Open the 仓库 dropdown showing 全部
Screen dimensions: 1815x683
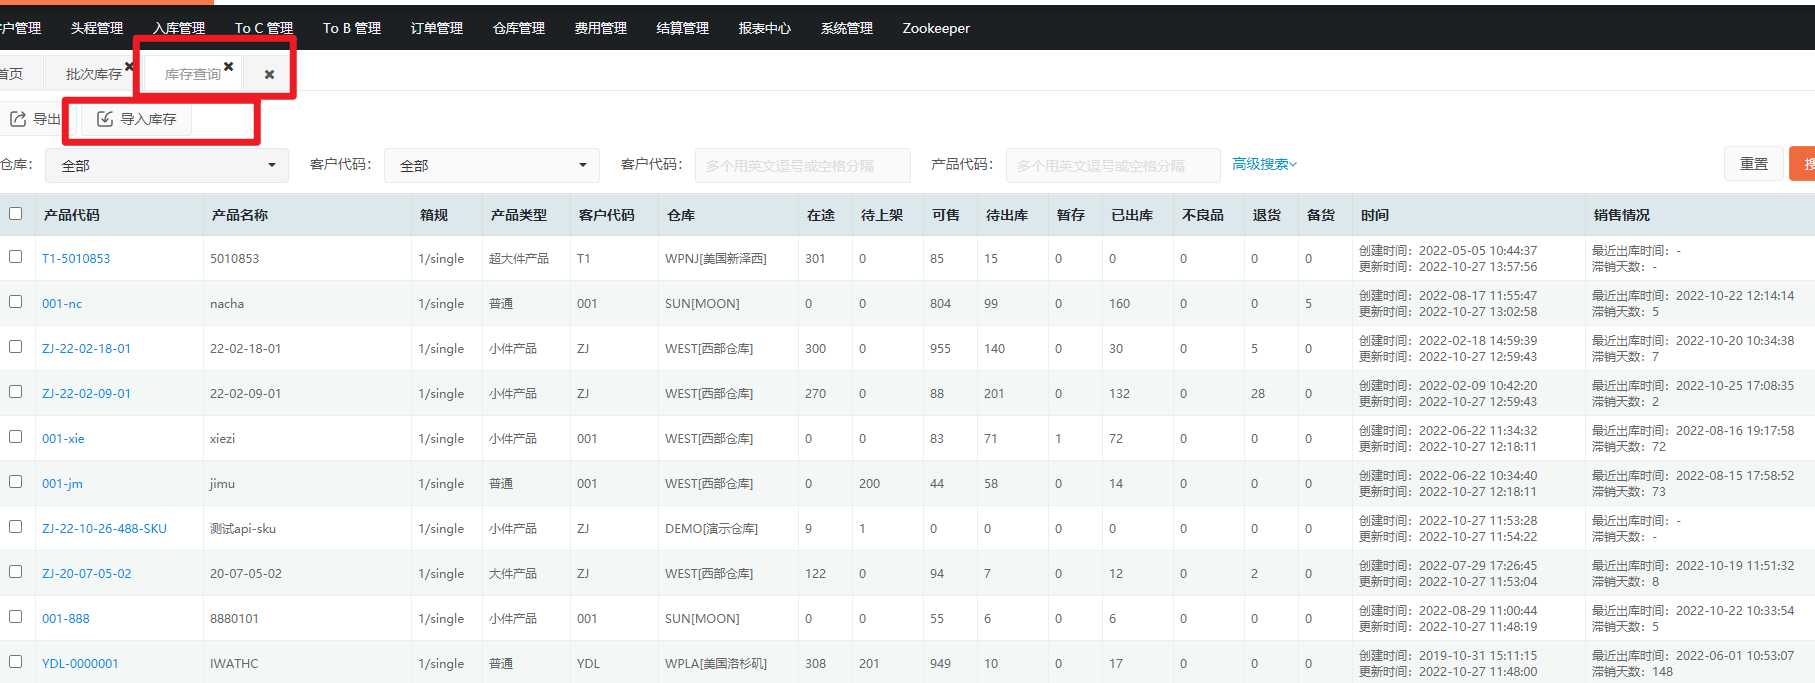[167, 165]
